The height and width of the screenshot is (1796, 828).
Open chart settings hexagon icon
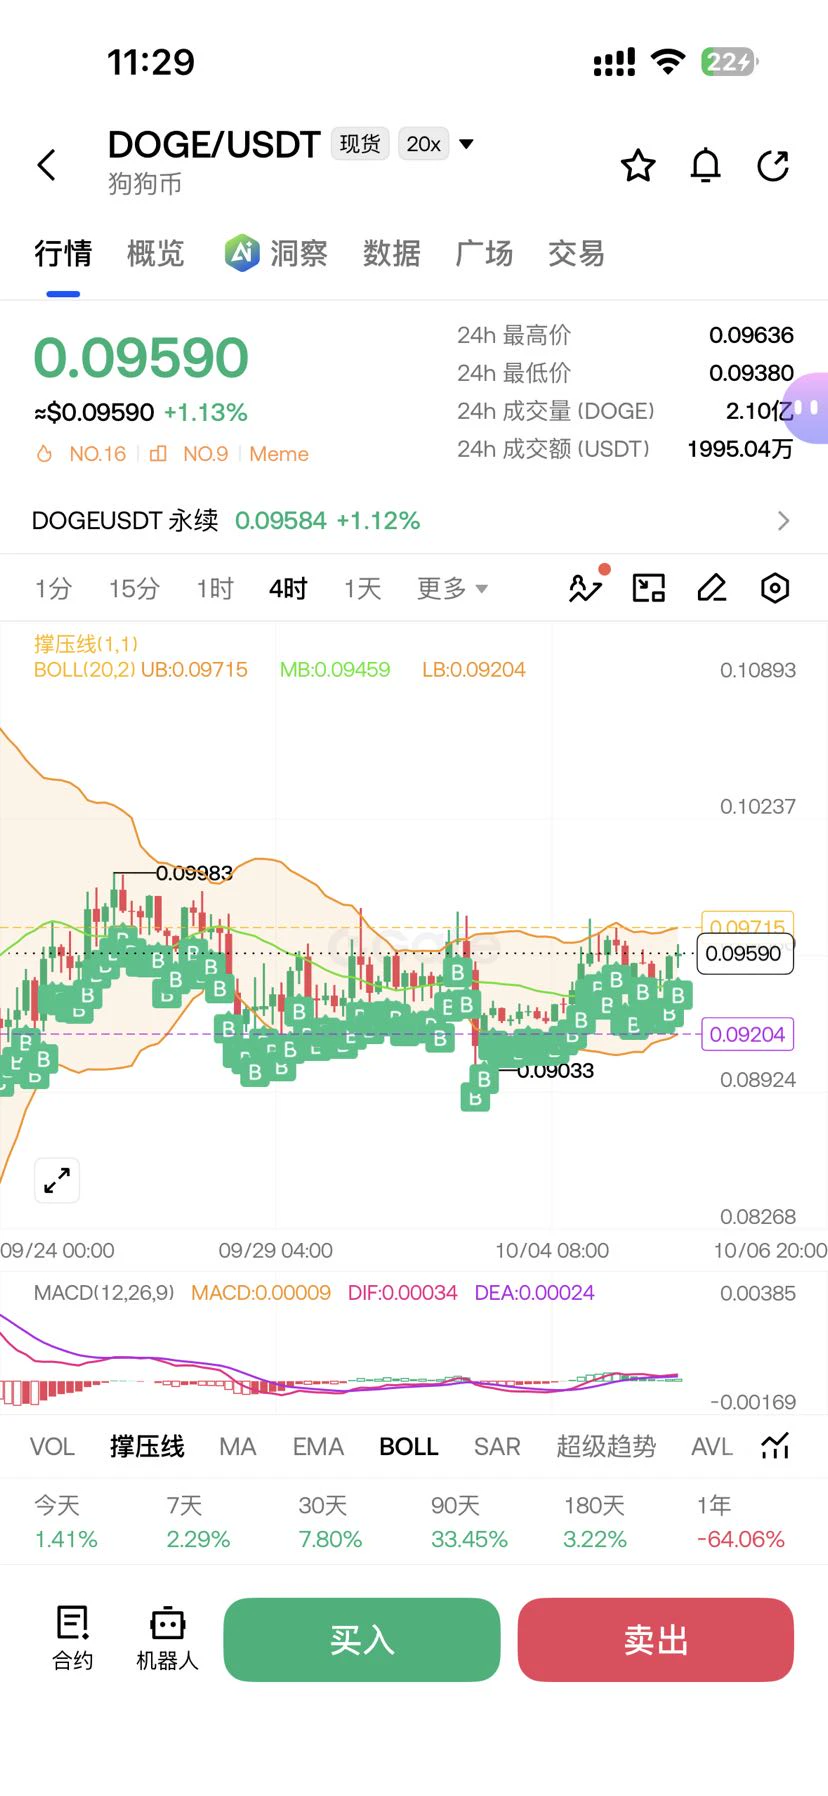coord(775,588)
